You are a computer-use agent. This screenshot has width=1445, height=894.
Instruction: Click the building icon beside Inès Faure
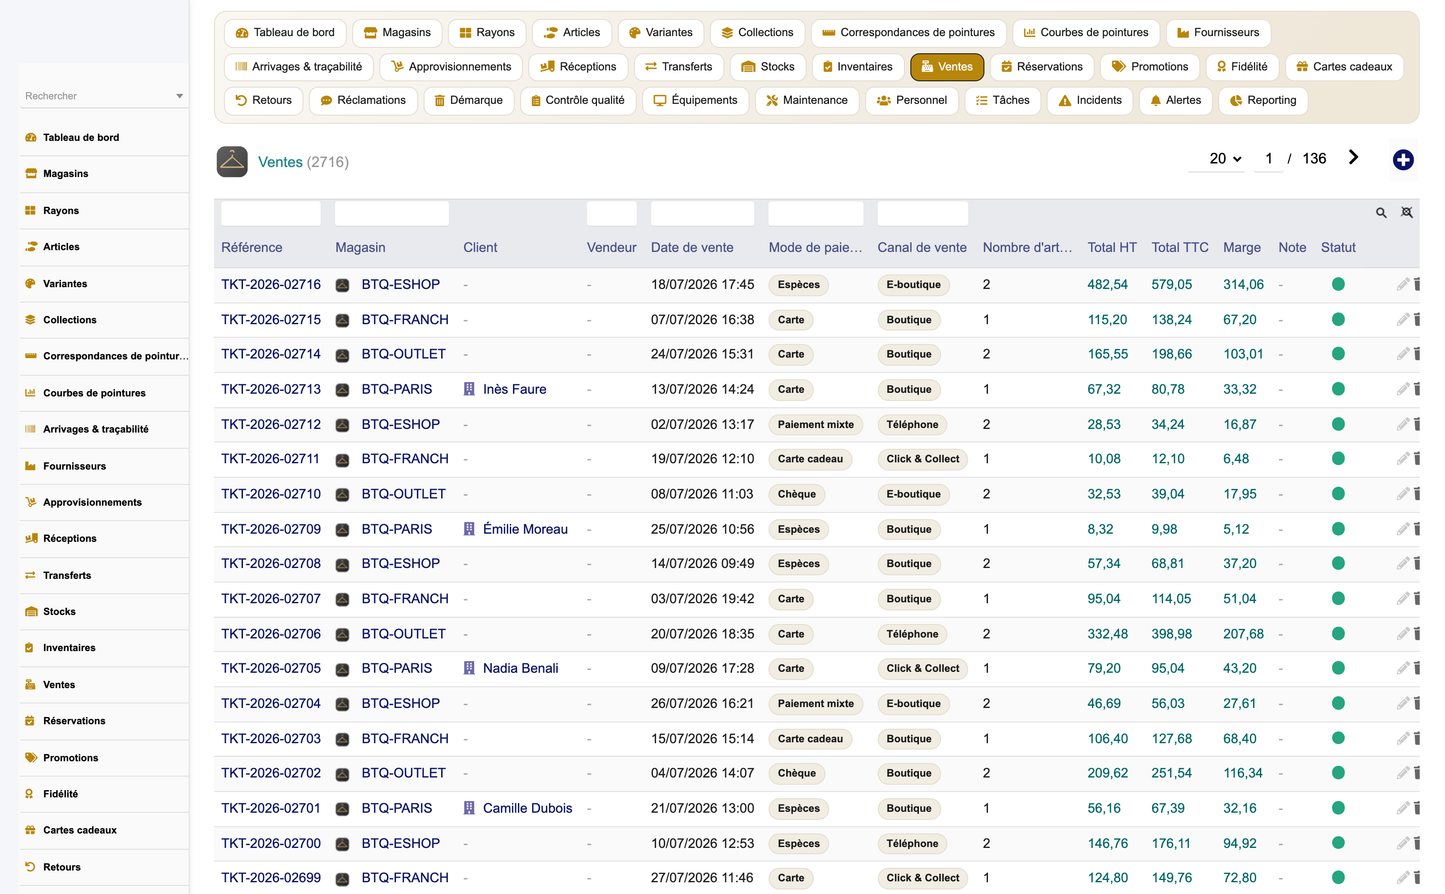tap(469, 389)
